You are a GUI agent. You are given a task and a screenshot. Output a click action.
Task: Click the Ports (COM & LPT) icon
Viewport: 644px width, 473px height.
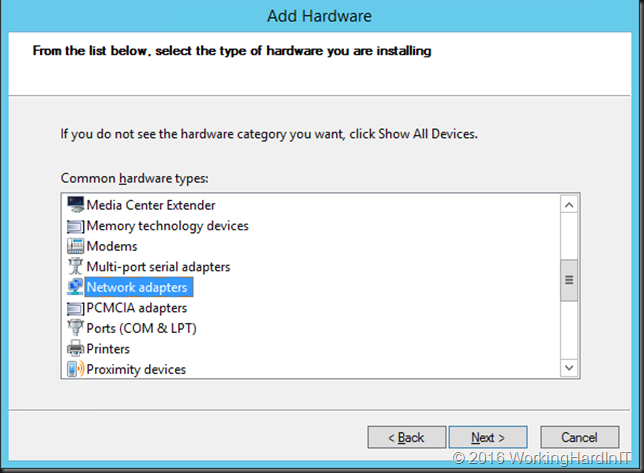coord(76,328)
